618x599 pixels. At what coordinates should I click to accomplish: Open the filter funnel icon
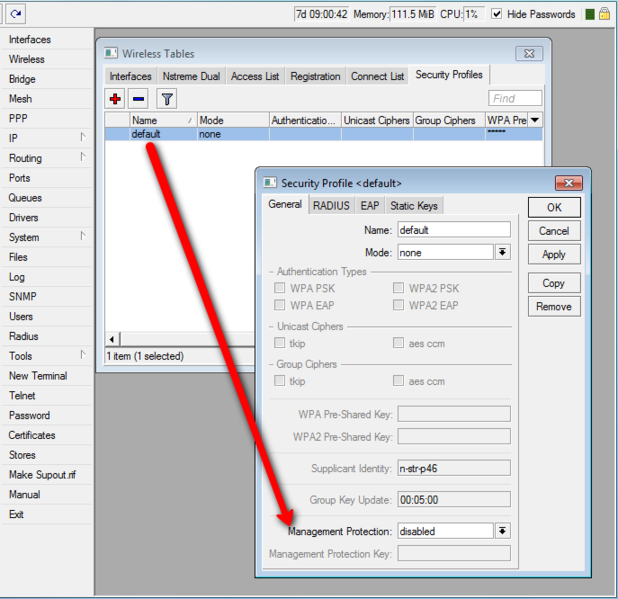167,98
